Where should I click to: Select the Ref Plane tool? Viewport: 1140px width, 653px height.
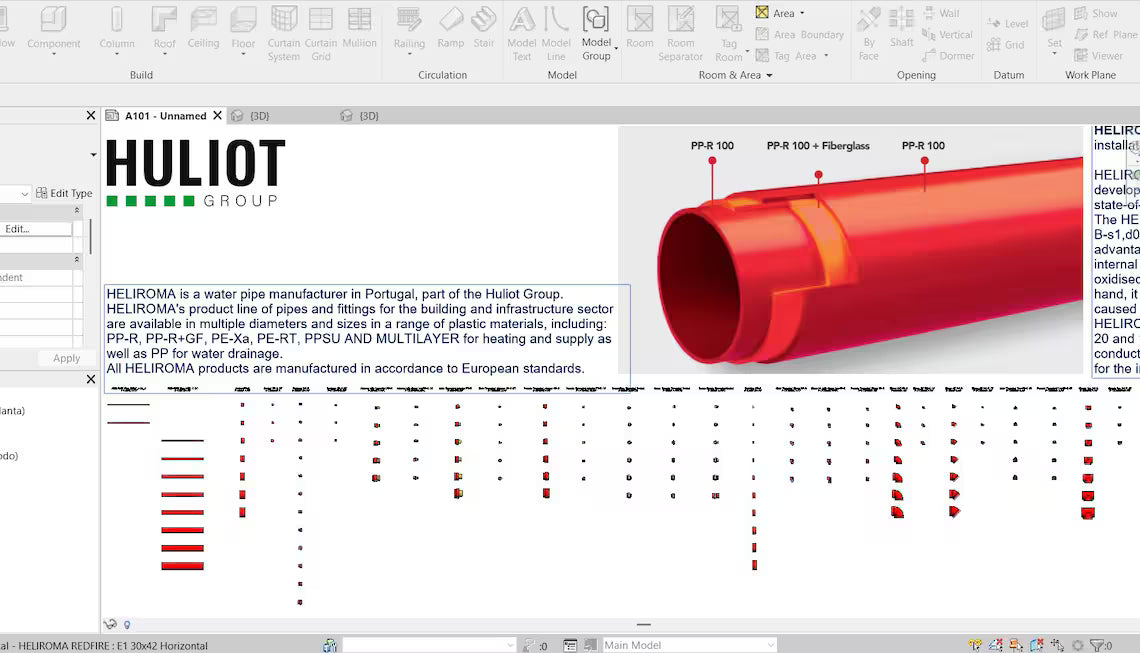[x=1106, y=34]
